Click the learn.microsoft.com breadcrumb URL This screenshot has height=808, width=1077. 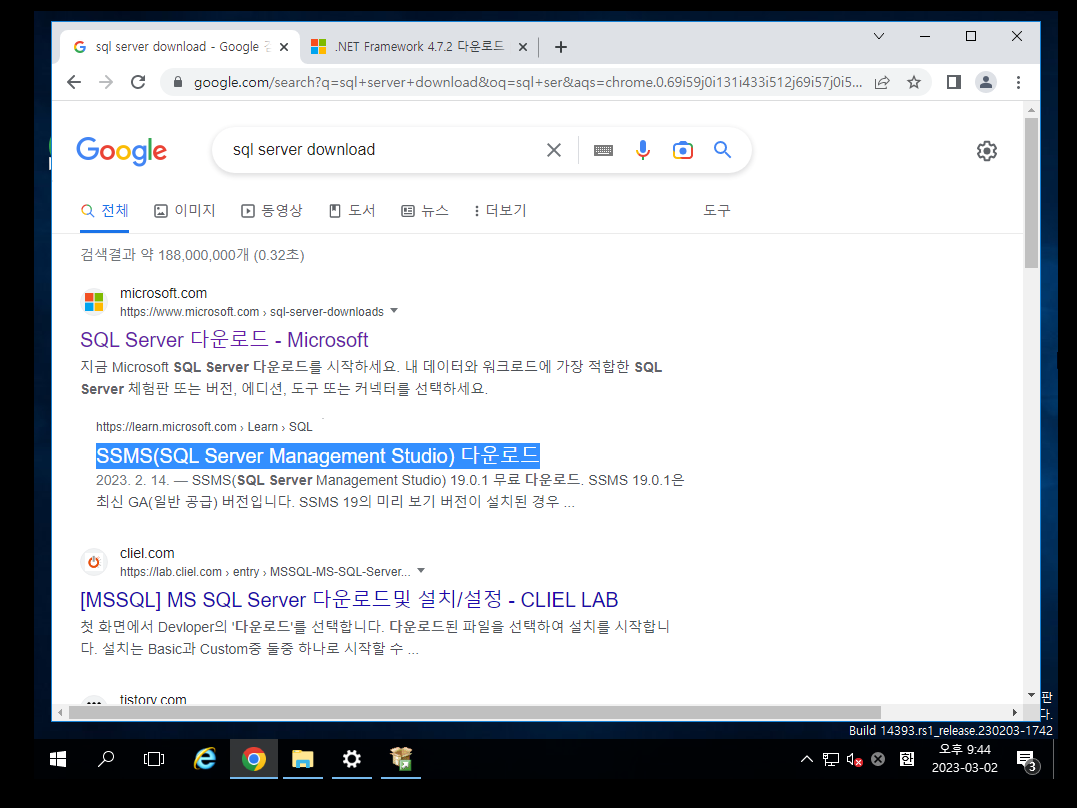204,427
